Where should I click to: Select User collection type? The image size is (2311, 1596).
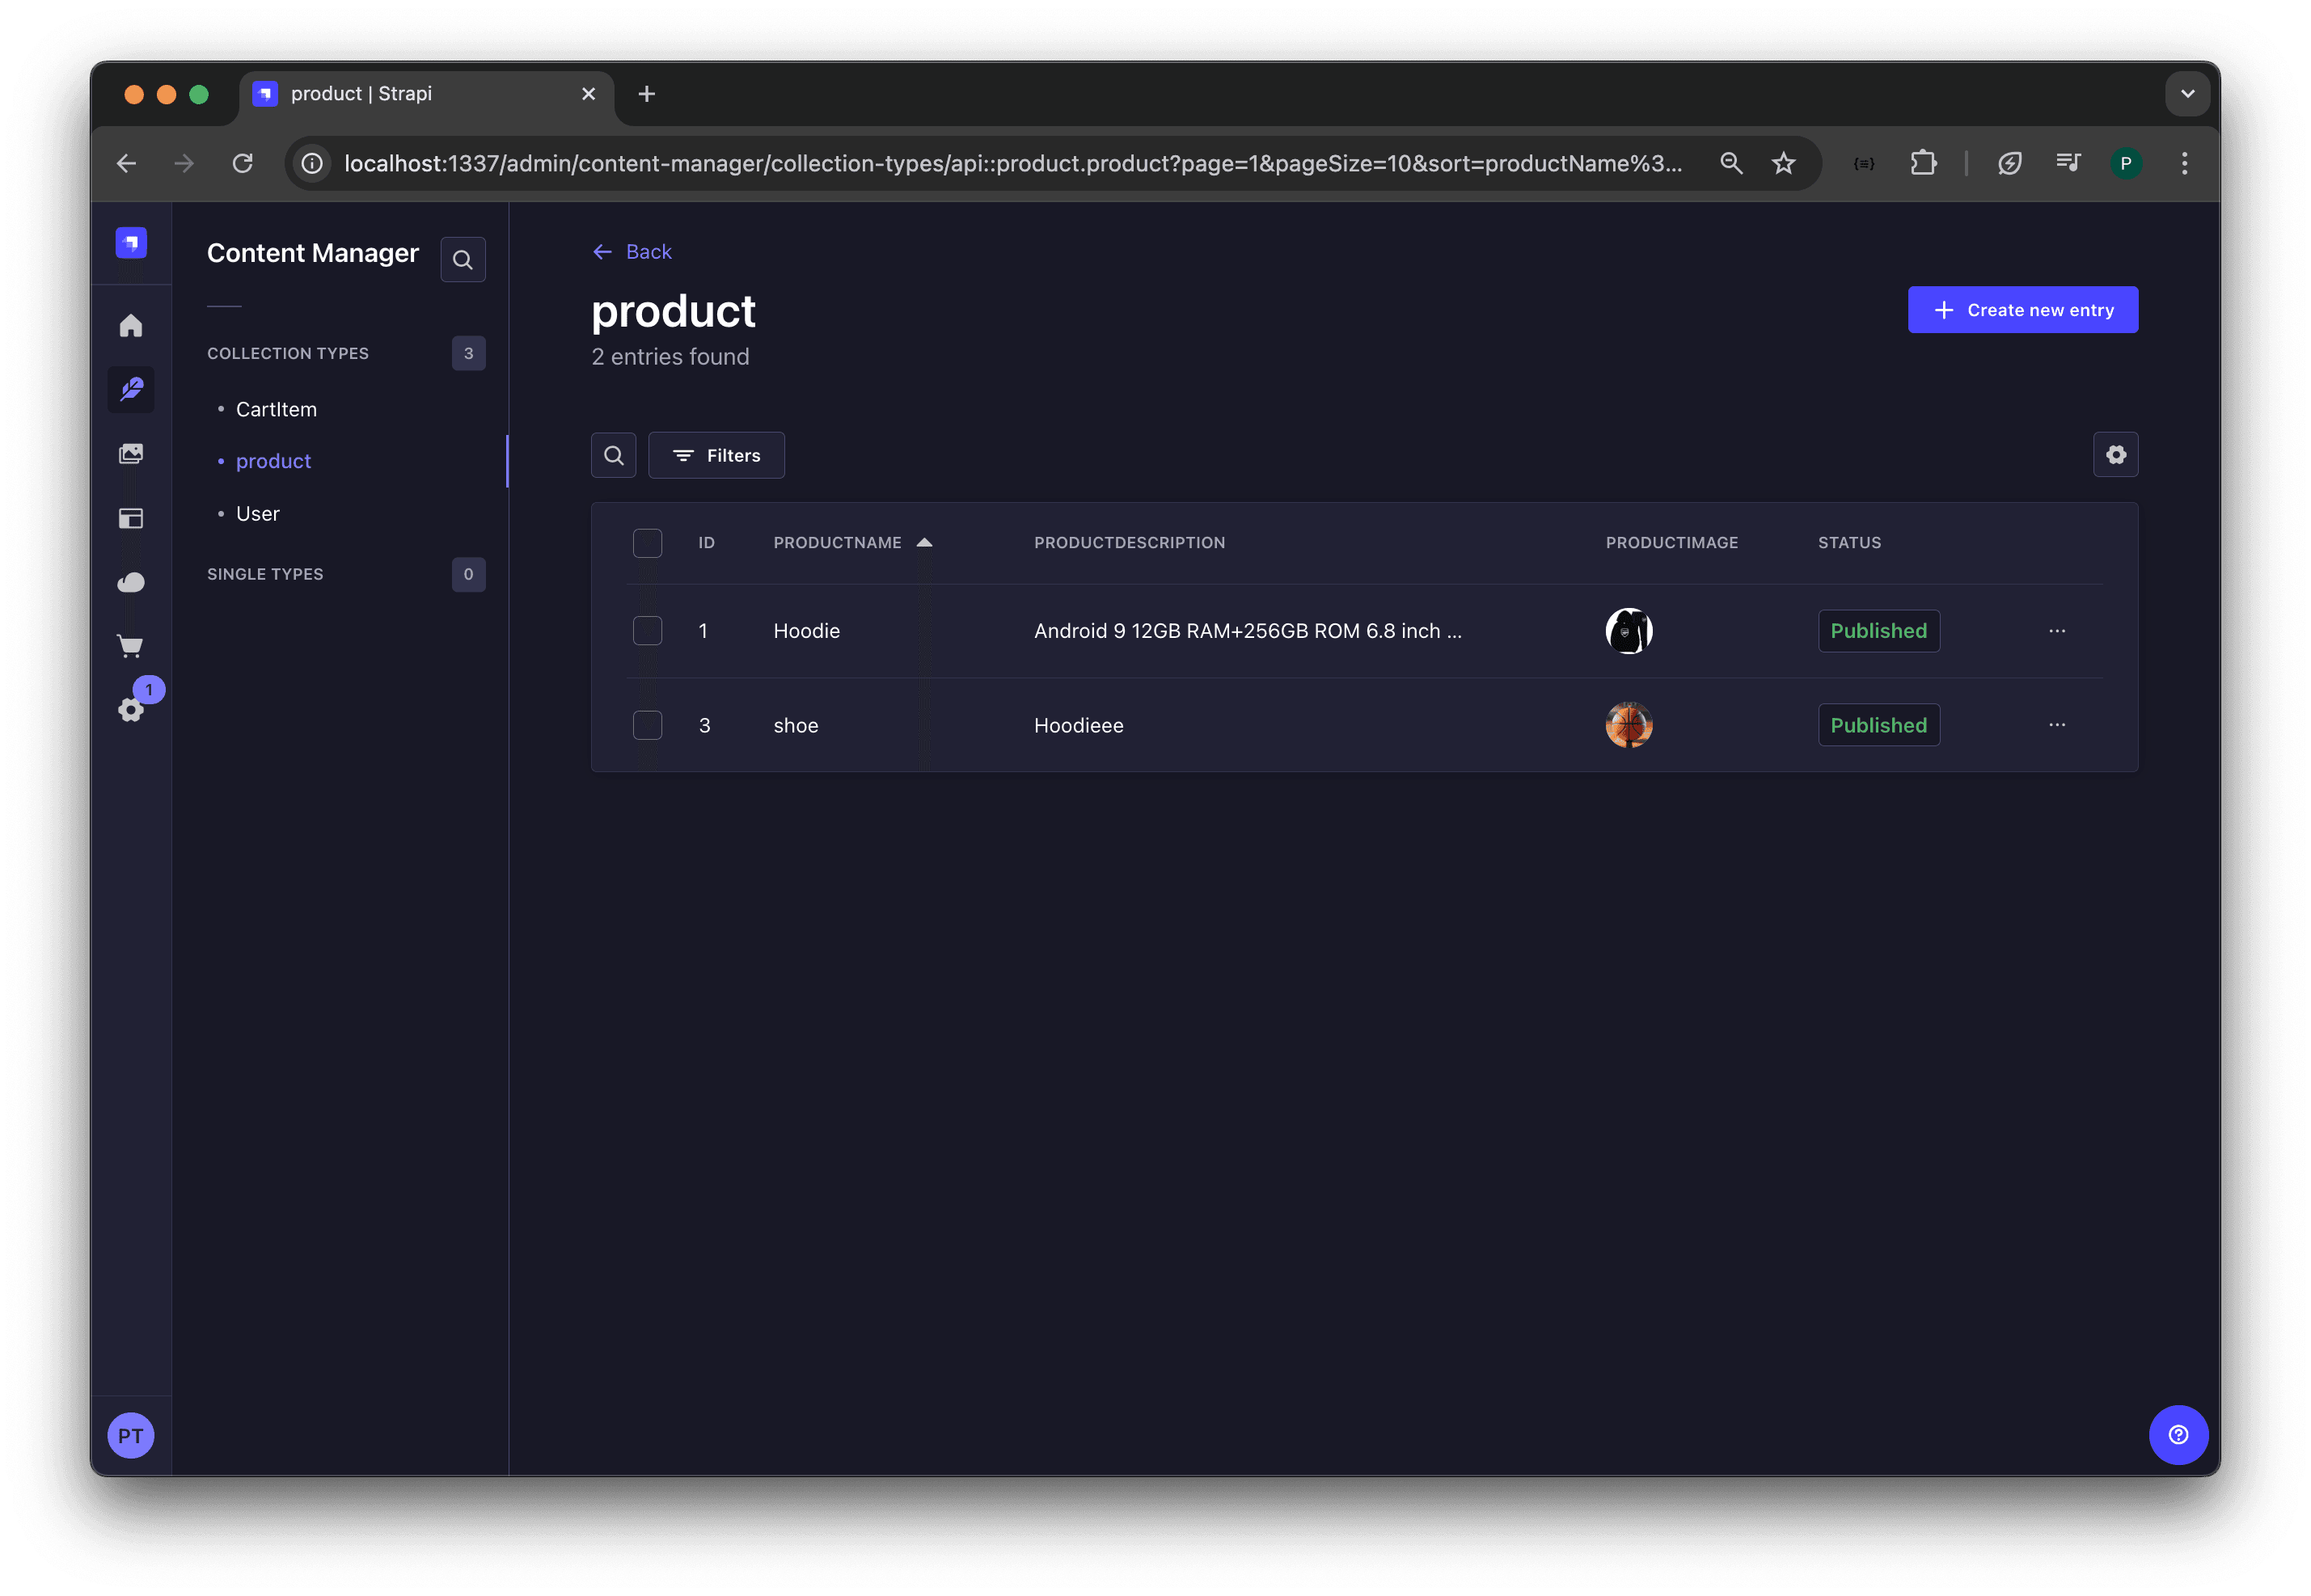pyautogui.click(x=258, y=513)
